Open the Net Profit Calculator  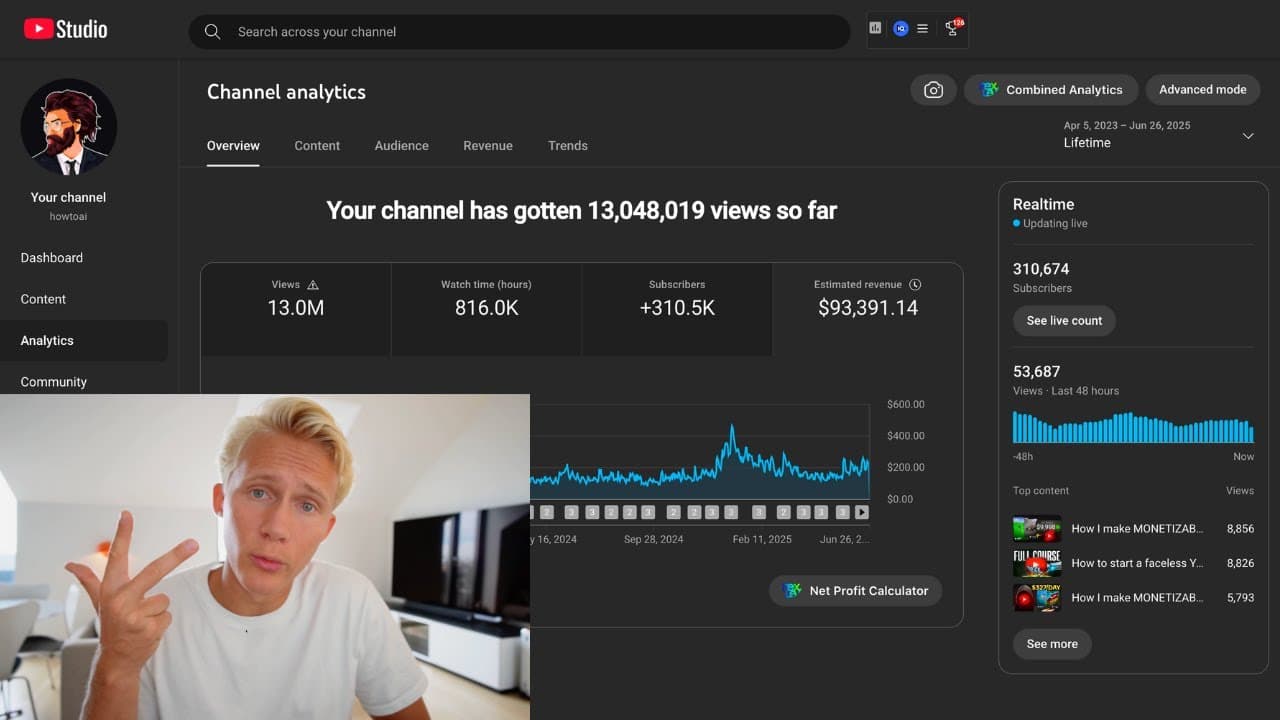coord(856,591)
